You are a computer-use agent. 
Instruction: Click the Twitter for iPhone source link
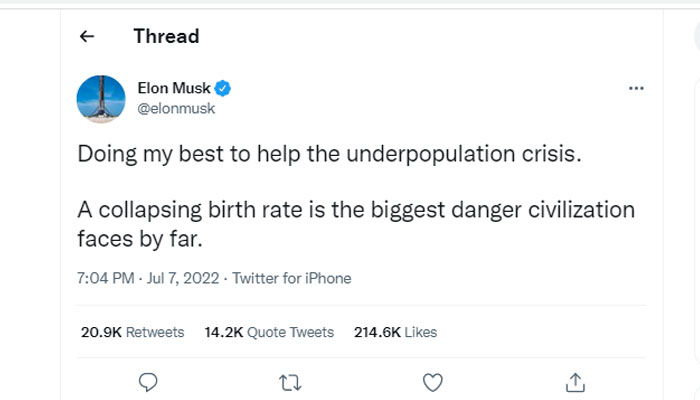(291, 278)
